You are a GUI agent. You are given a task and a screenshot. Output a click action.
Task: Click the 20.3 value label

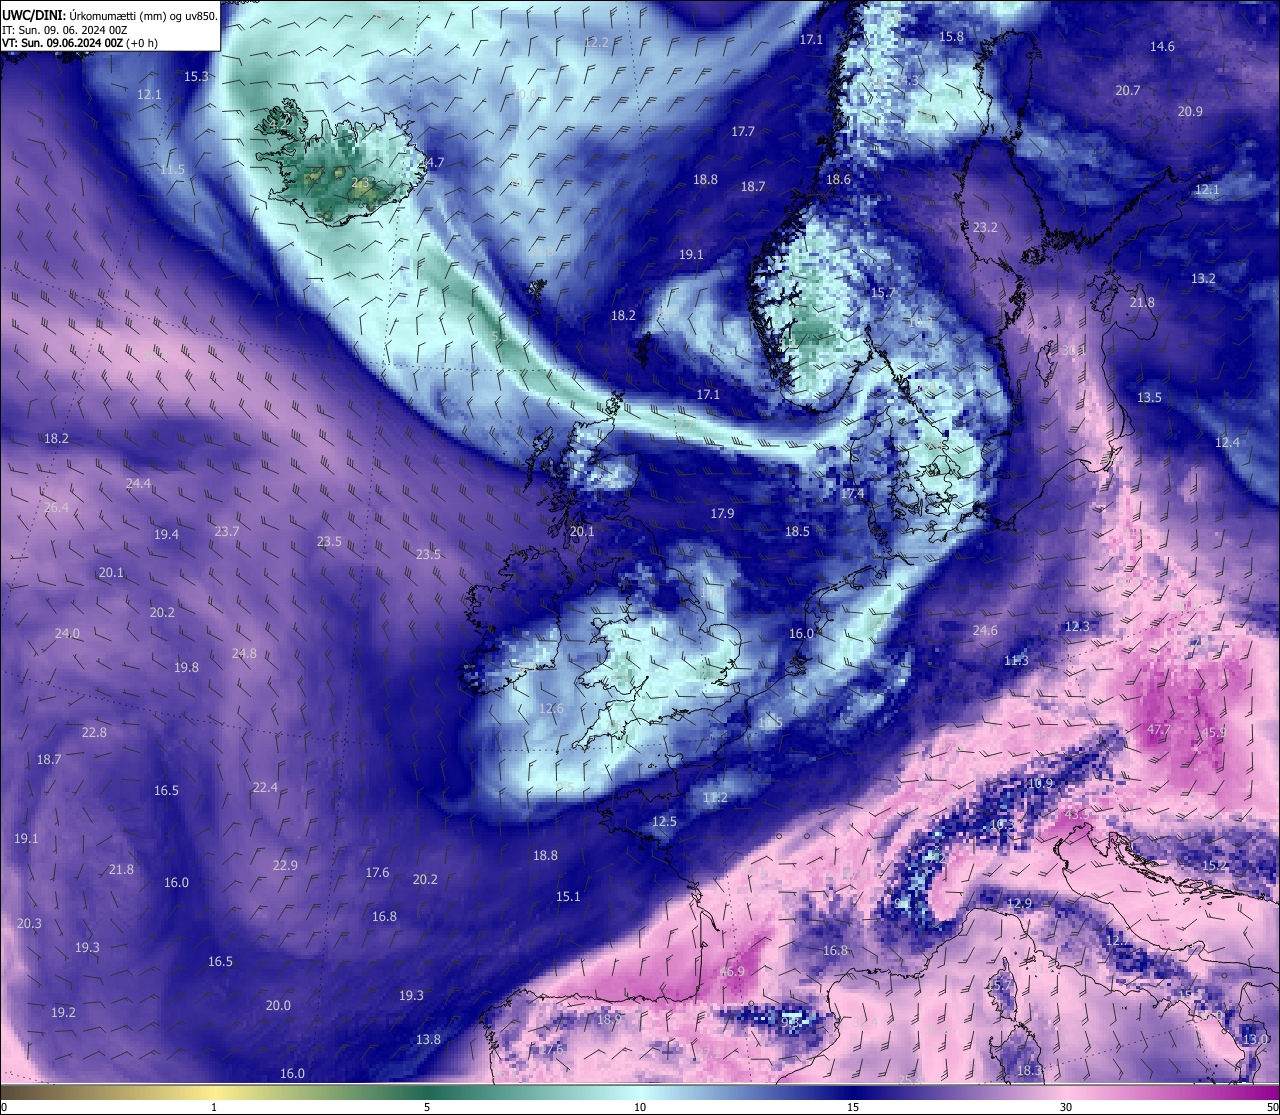29,923
